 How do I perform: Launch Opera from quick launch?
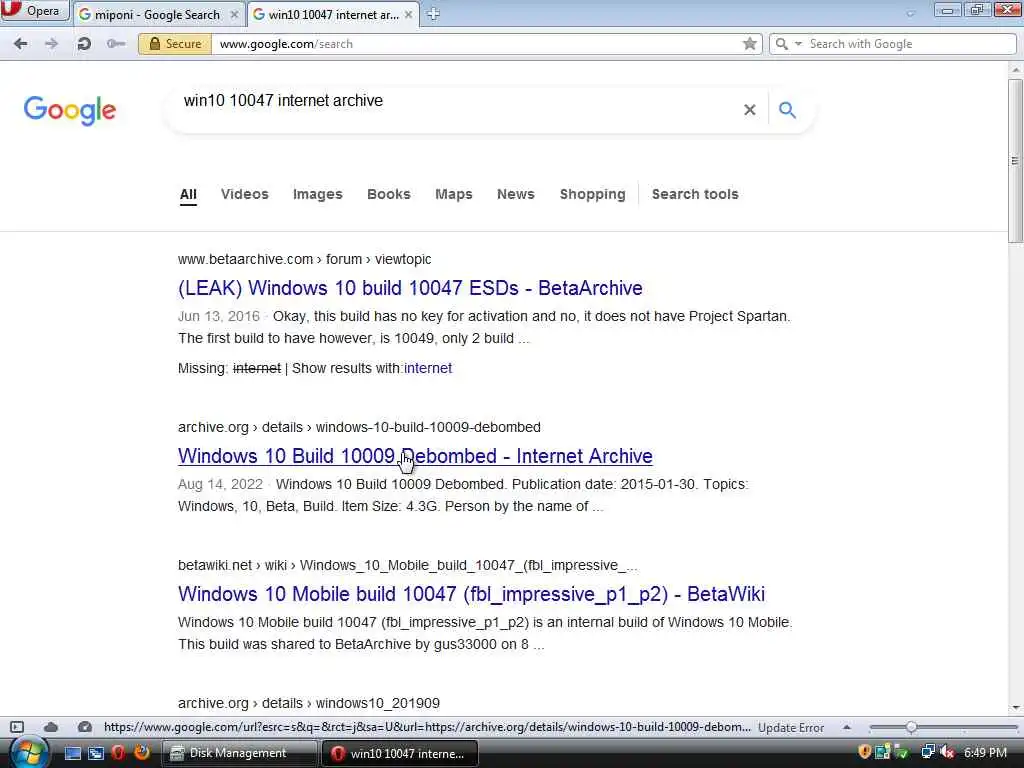(x=118, y=753)
